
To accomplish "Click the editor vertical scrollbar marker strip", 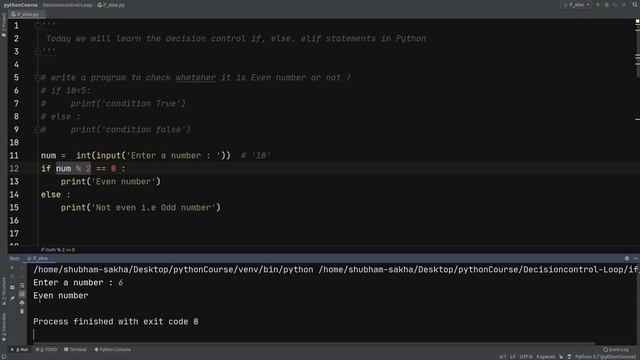I will pyautogui.click(x=637, y=131).
